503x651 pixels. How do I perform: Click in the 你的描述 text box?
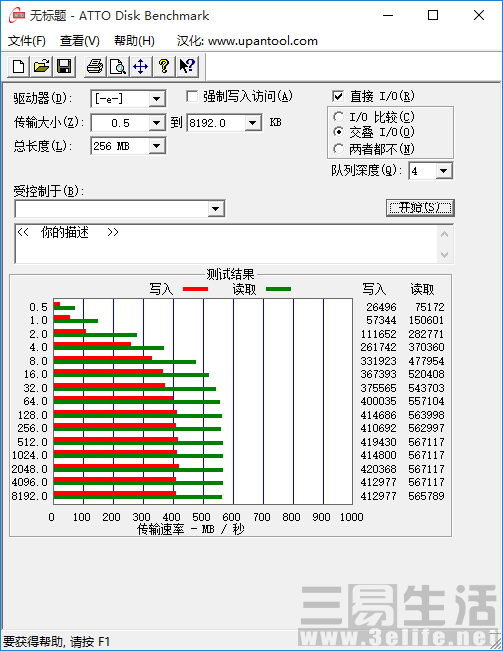[x=226, y=244]
